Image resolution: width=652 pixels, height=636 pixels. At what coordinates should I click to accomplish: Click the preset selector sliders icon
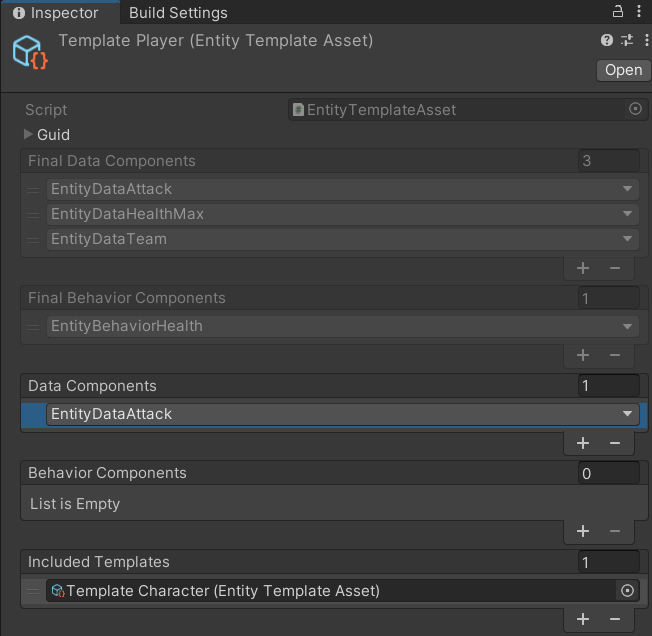[x=627, y=41]
